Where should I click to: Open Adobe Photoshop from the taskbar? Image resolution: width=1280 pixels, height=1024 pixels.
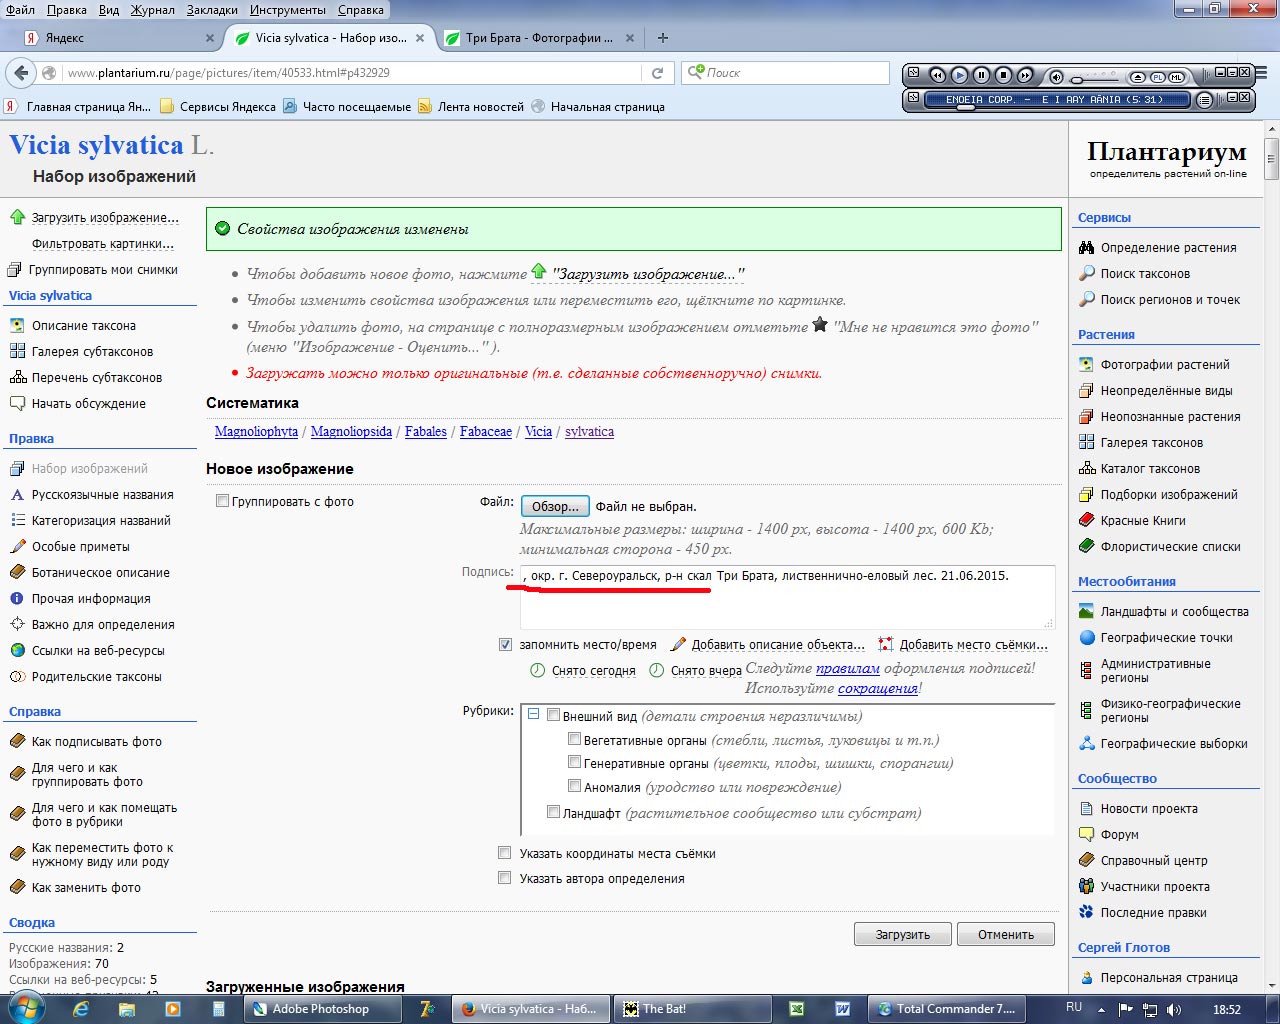(310, 1009)
